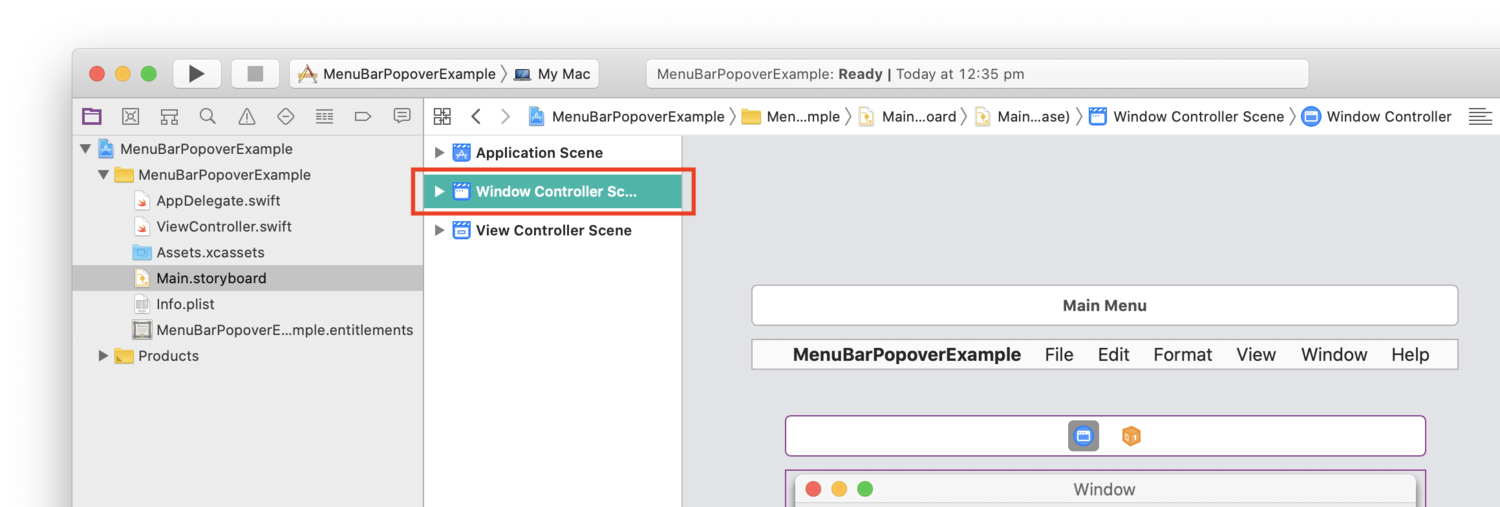Open the Info.plist file
This screenshot has height=507, width=1500.
pyautogui.click(x=185, y=304)
